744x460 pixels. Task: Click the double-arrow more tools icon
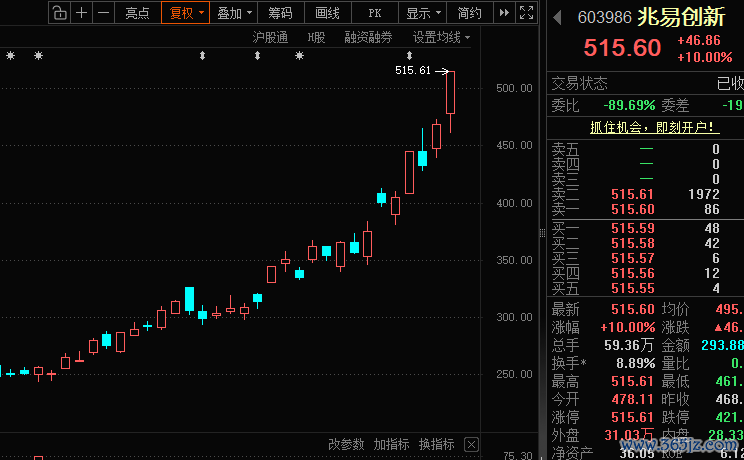pos(504,13)
